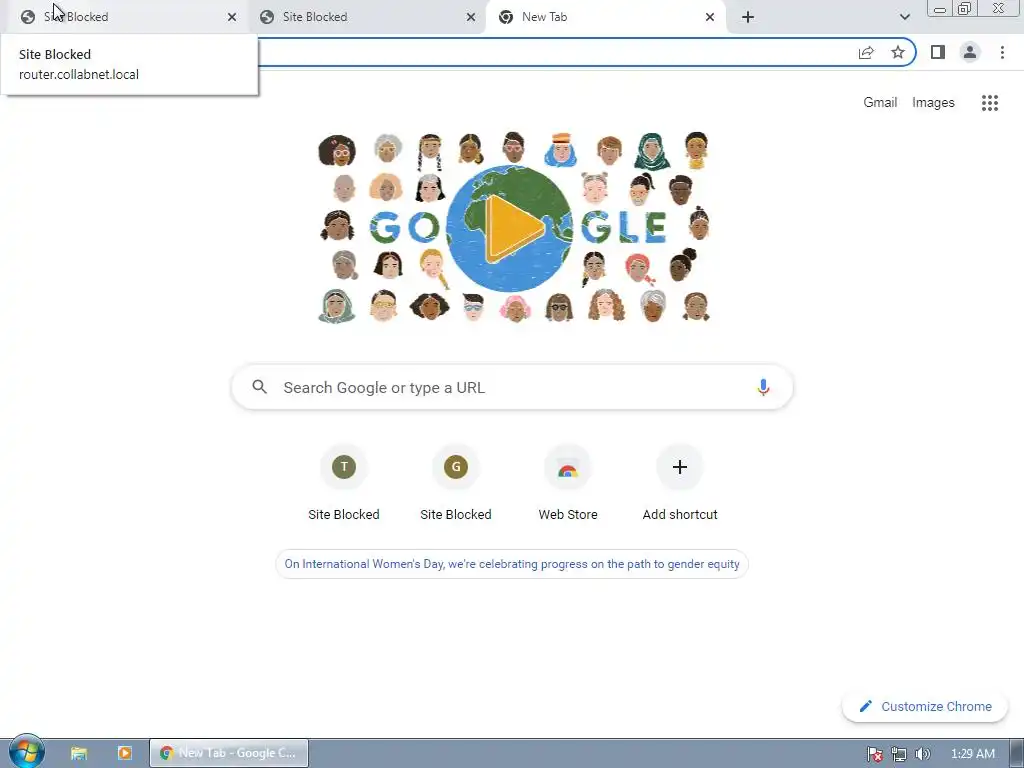Viewport: 1024px width, 768px height.
Task: Click the 1:29 AM taskbar clock
Action: tap(972, 754)
